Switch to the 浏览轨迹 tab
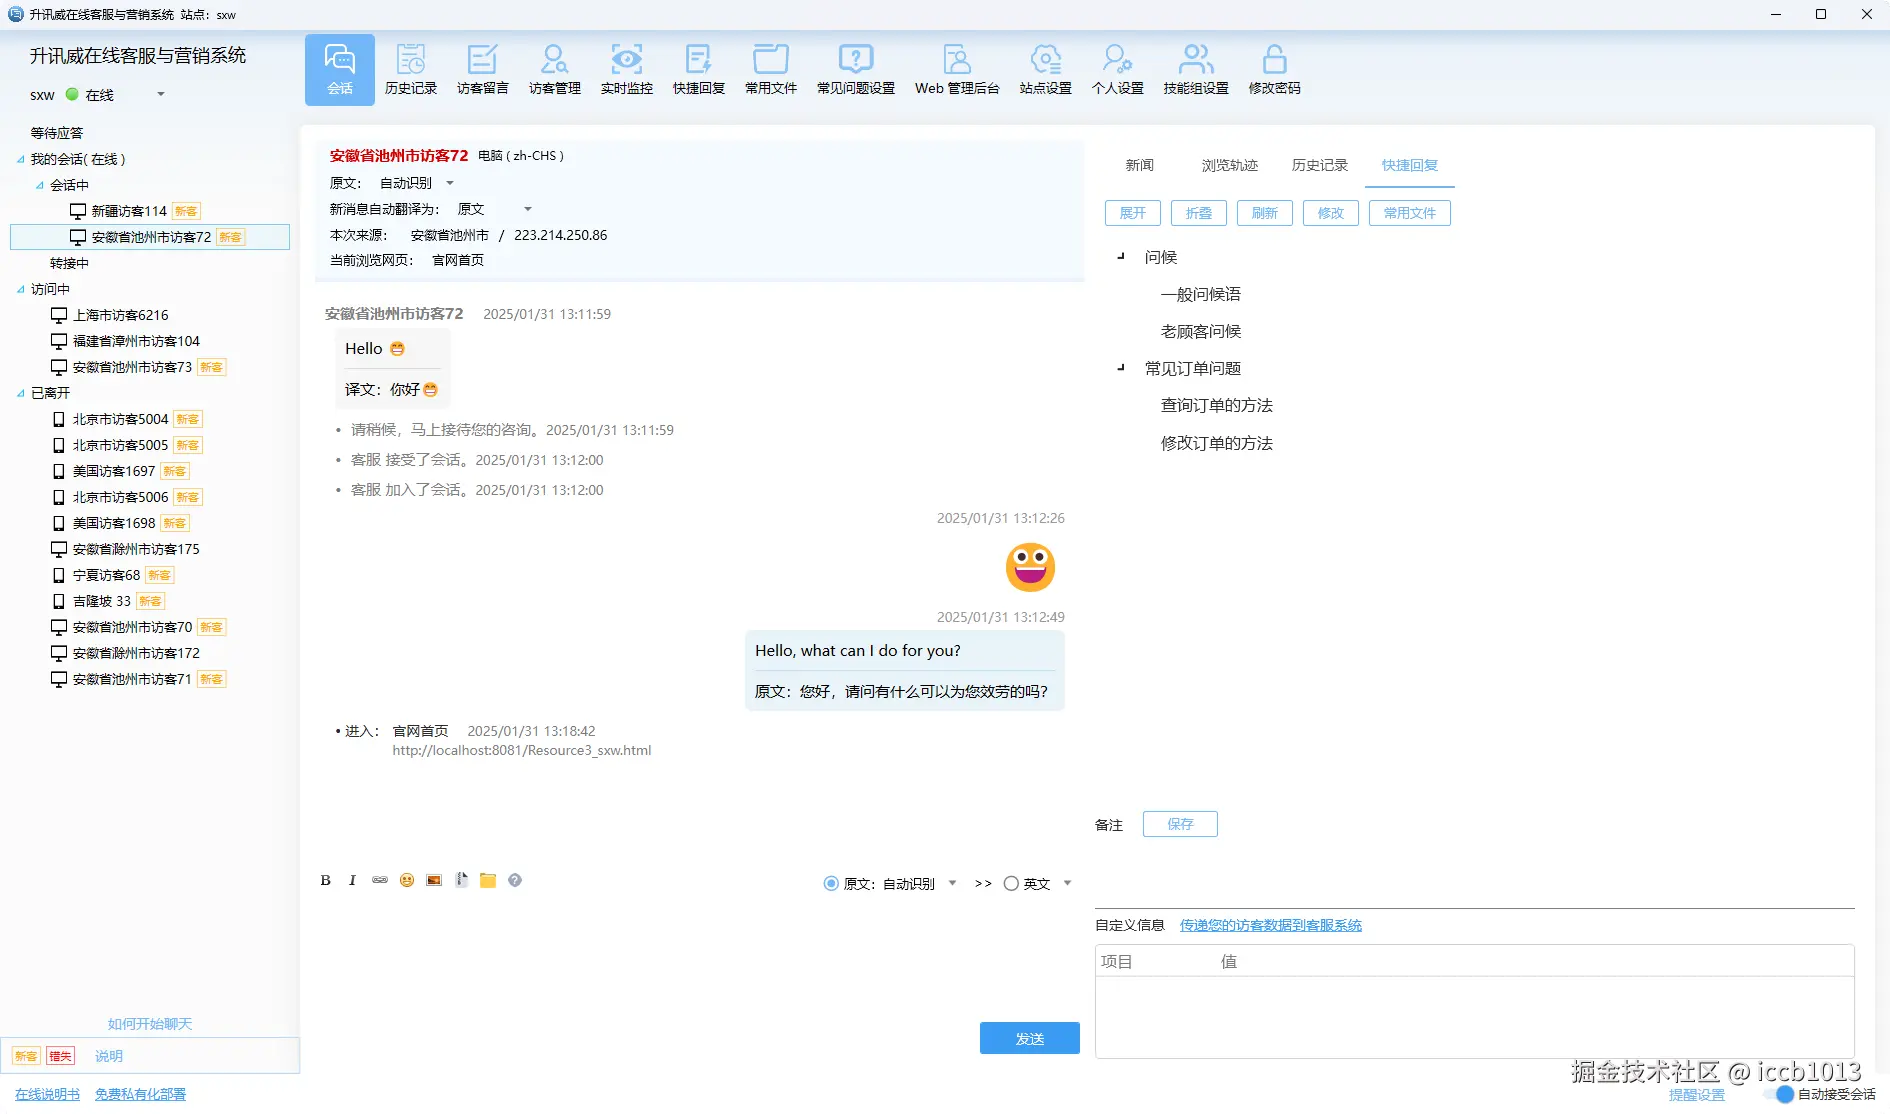1890x1114 pixels. pos(1229,165)
